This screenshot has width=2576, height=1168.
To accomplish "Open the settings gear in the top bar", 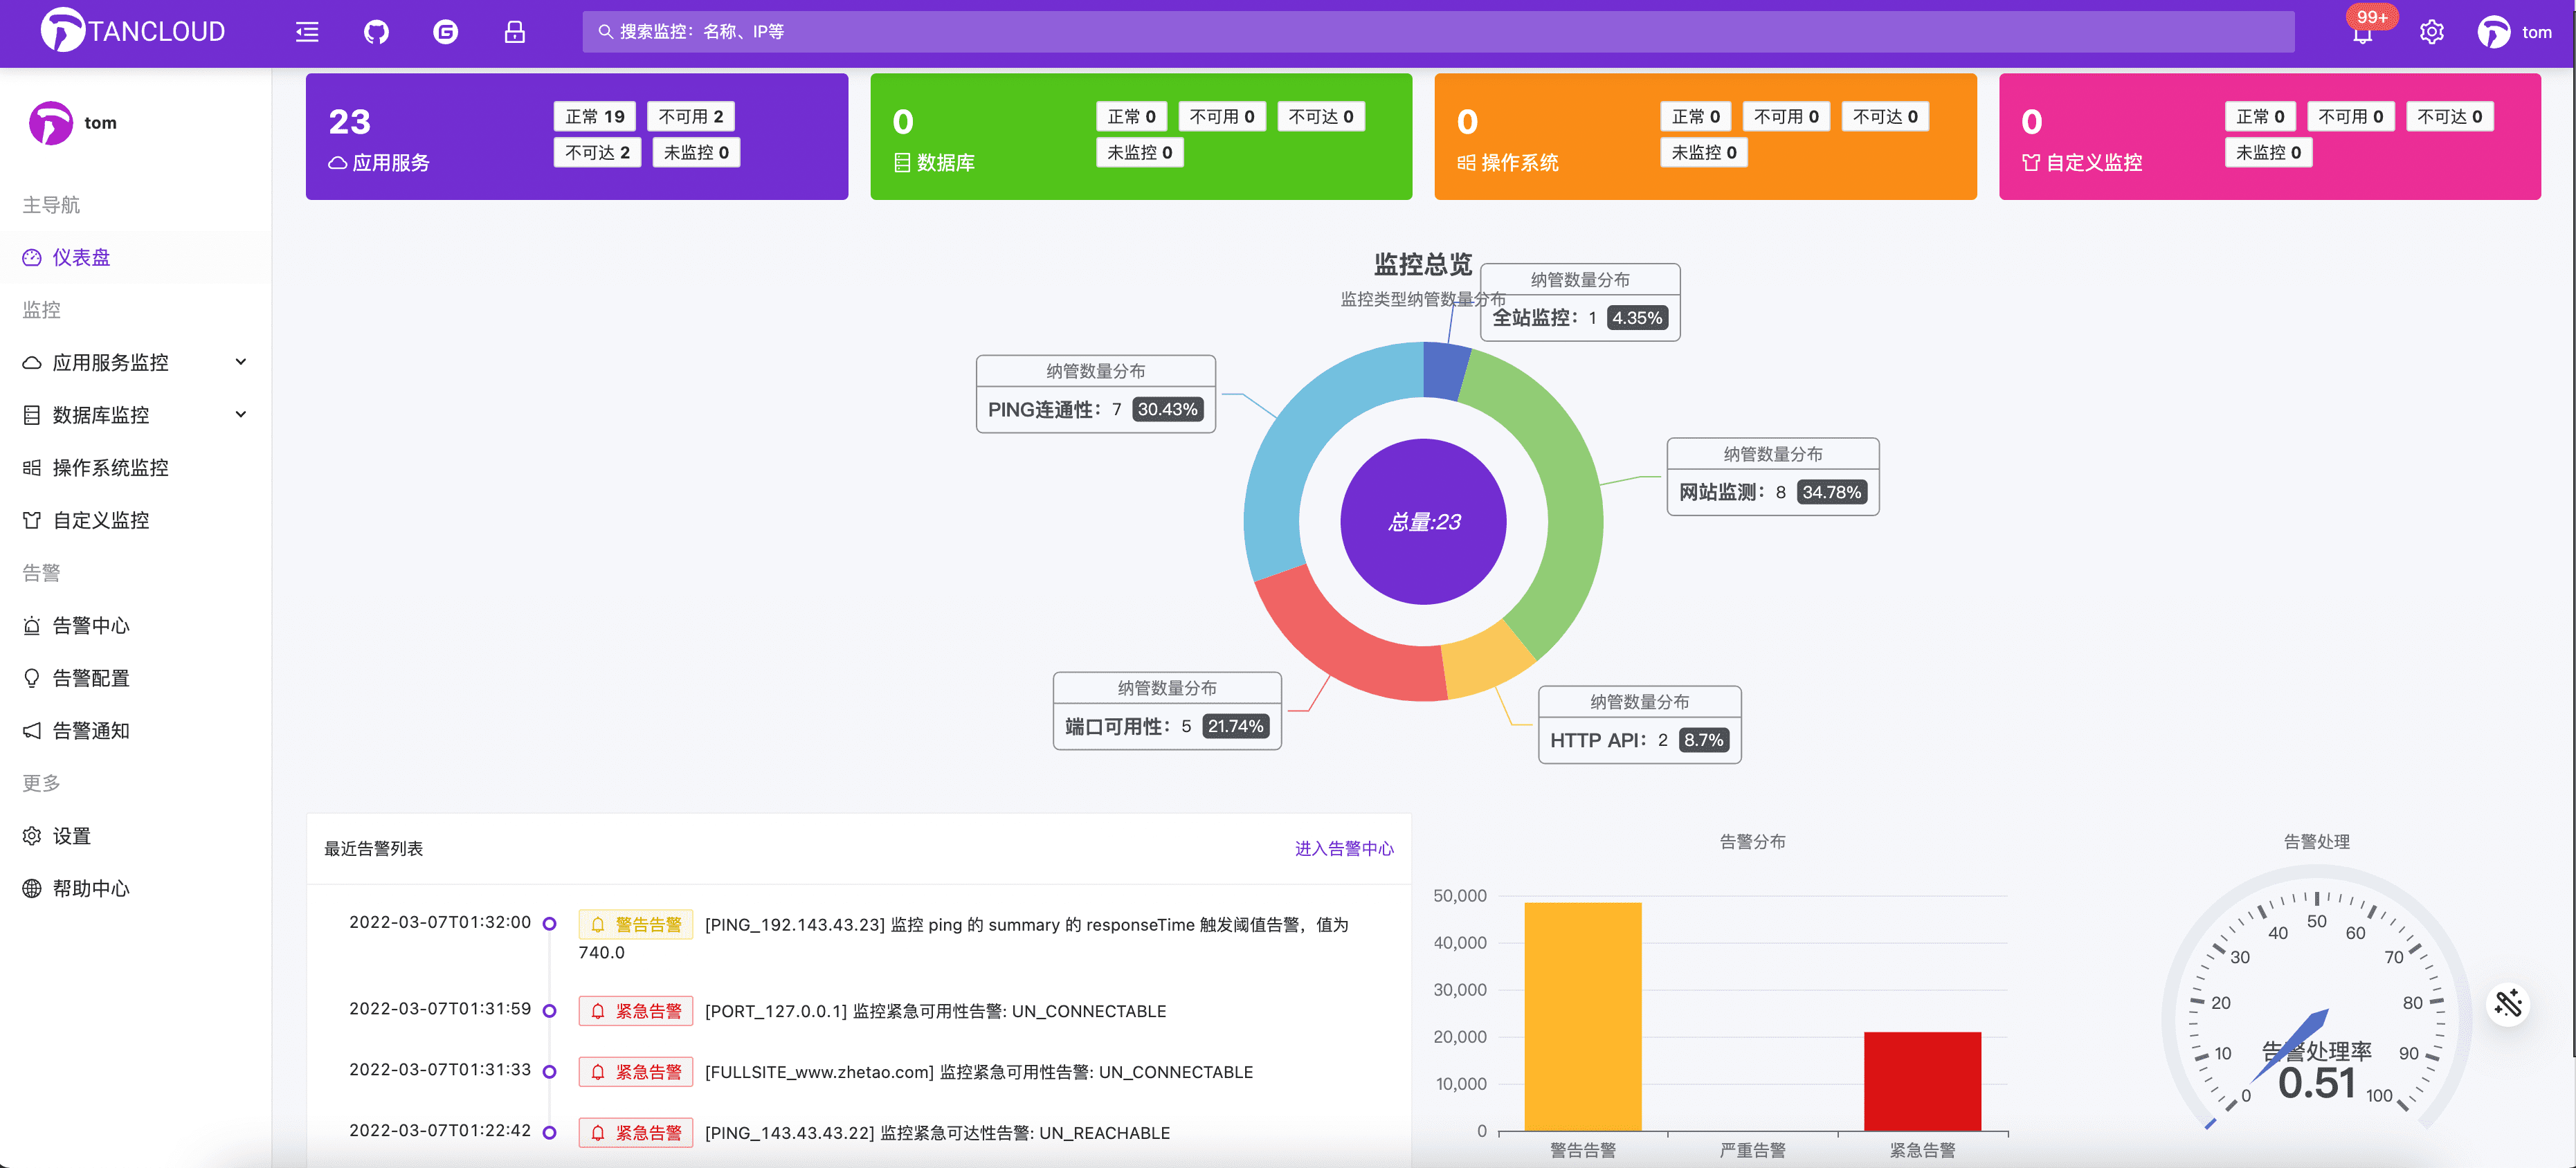I will pos(2431,32).
